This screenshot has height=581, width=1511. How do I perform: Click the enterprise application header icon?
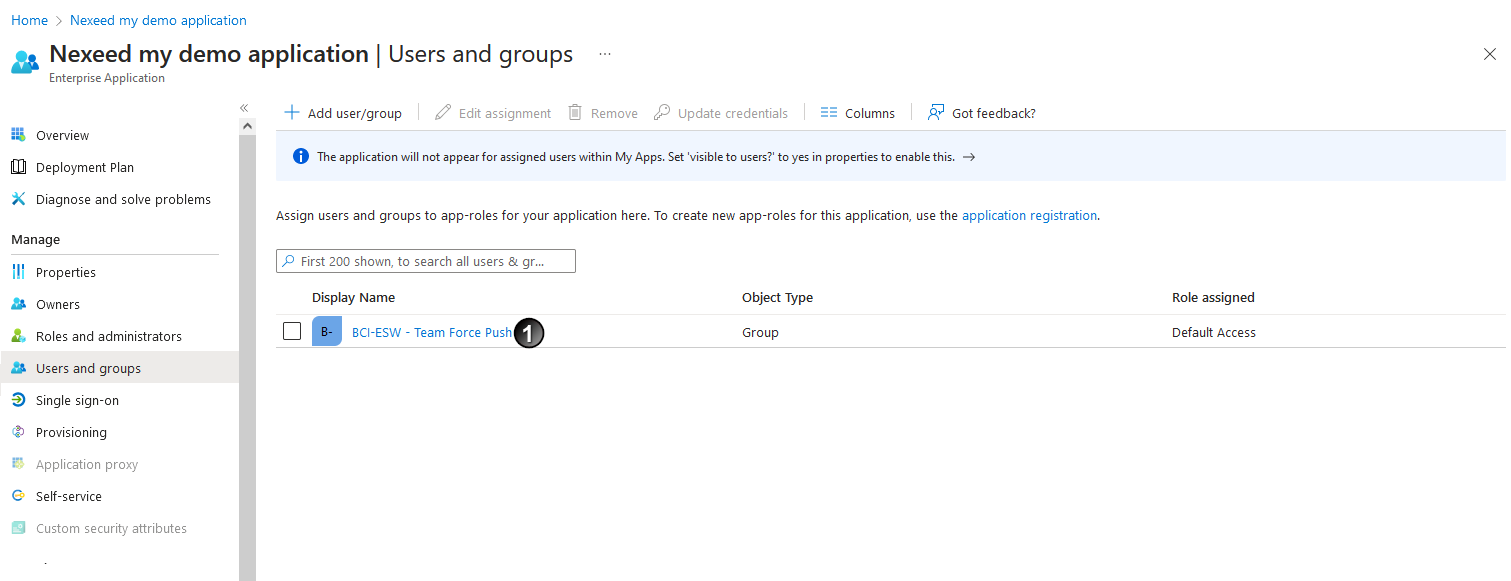(25, 61)
